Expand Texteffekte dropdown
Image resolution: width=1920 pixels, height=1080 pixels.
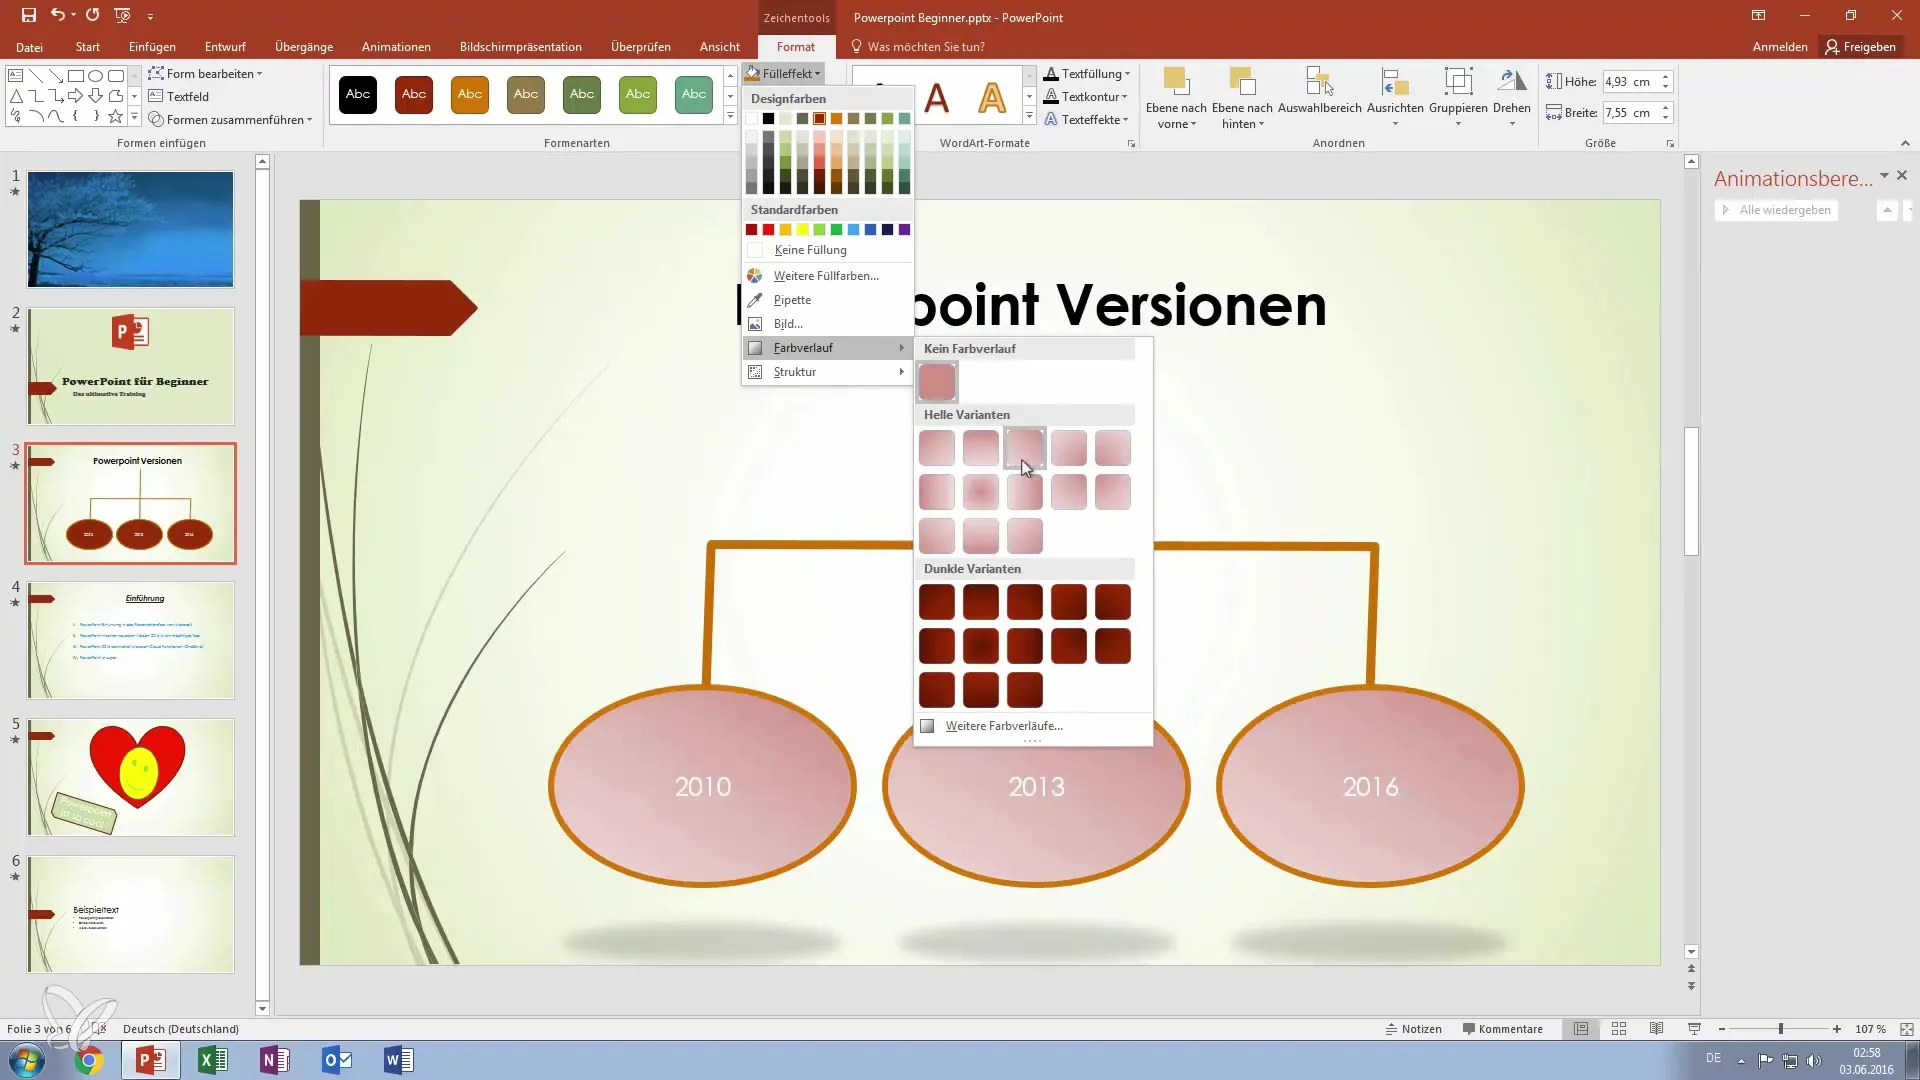[x=1087, y=120]
